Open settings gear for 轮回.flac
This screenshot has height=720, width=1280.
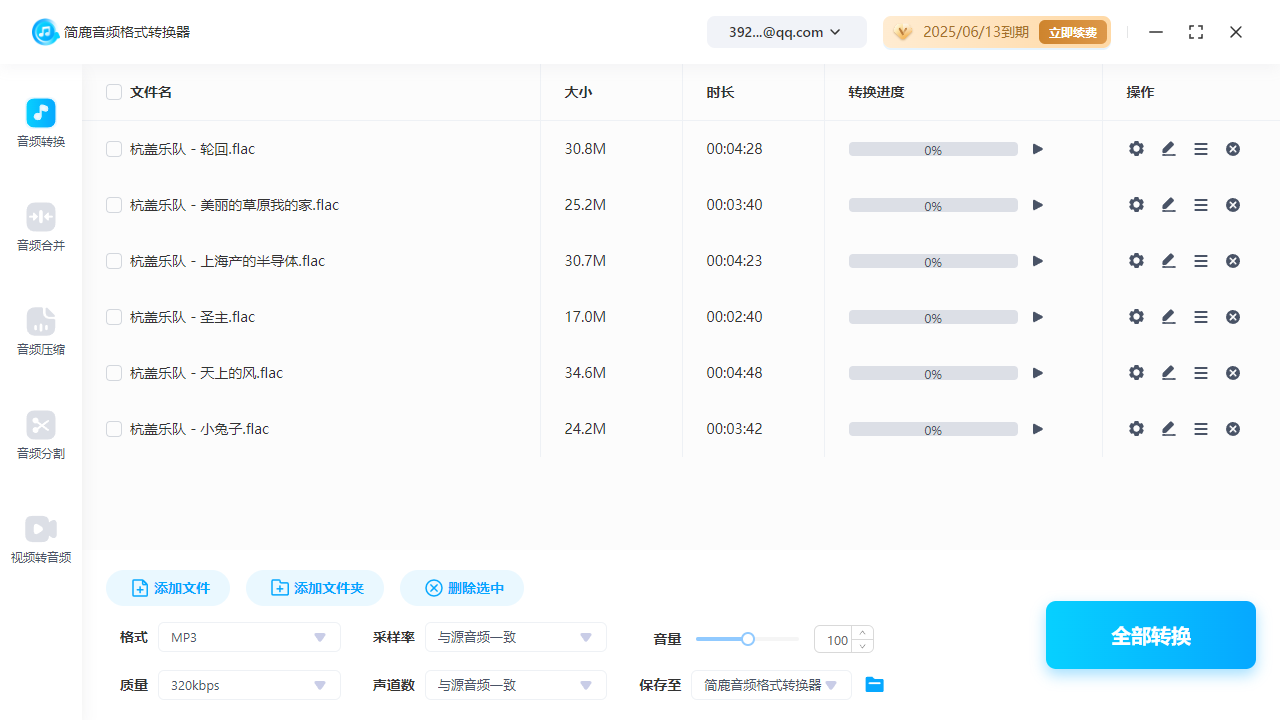pos(1136,149)
